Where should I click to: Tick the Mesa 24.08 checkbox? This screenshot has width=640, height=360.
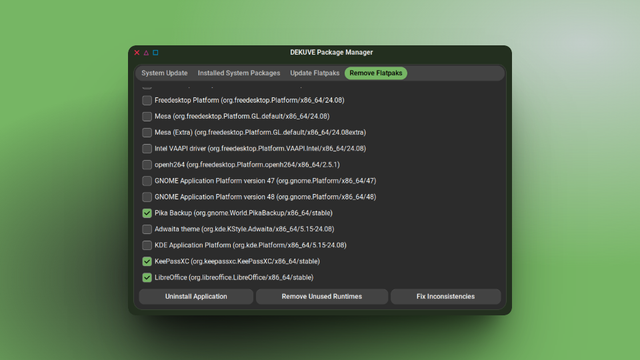click(147, 116)
